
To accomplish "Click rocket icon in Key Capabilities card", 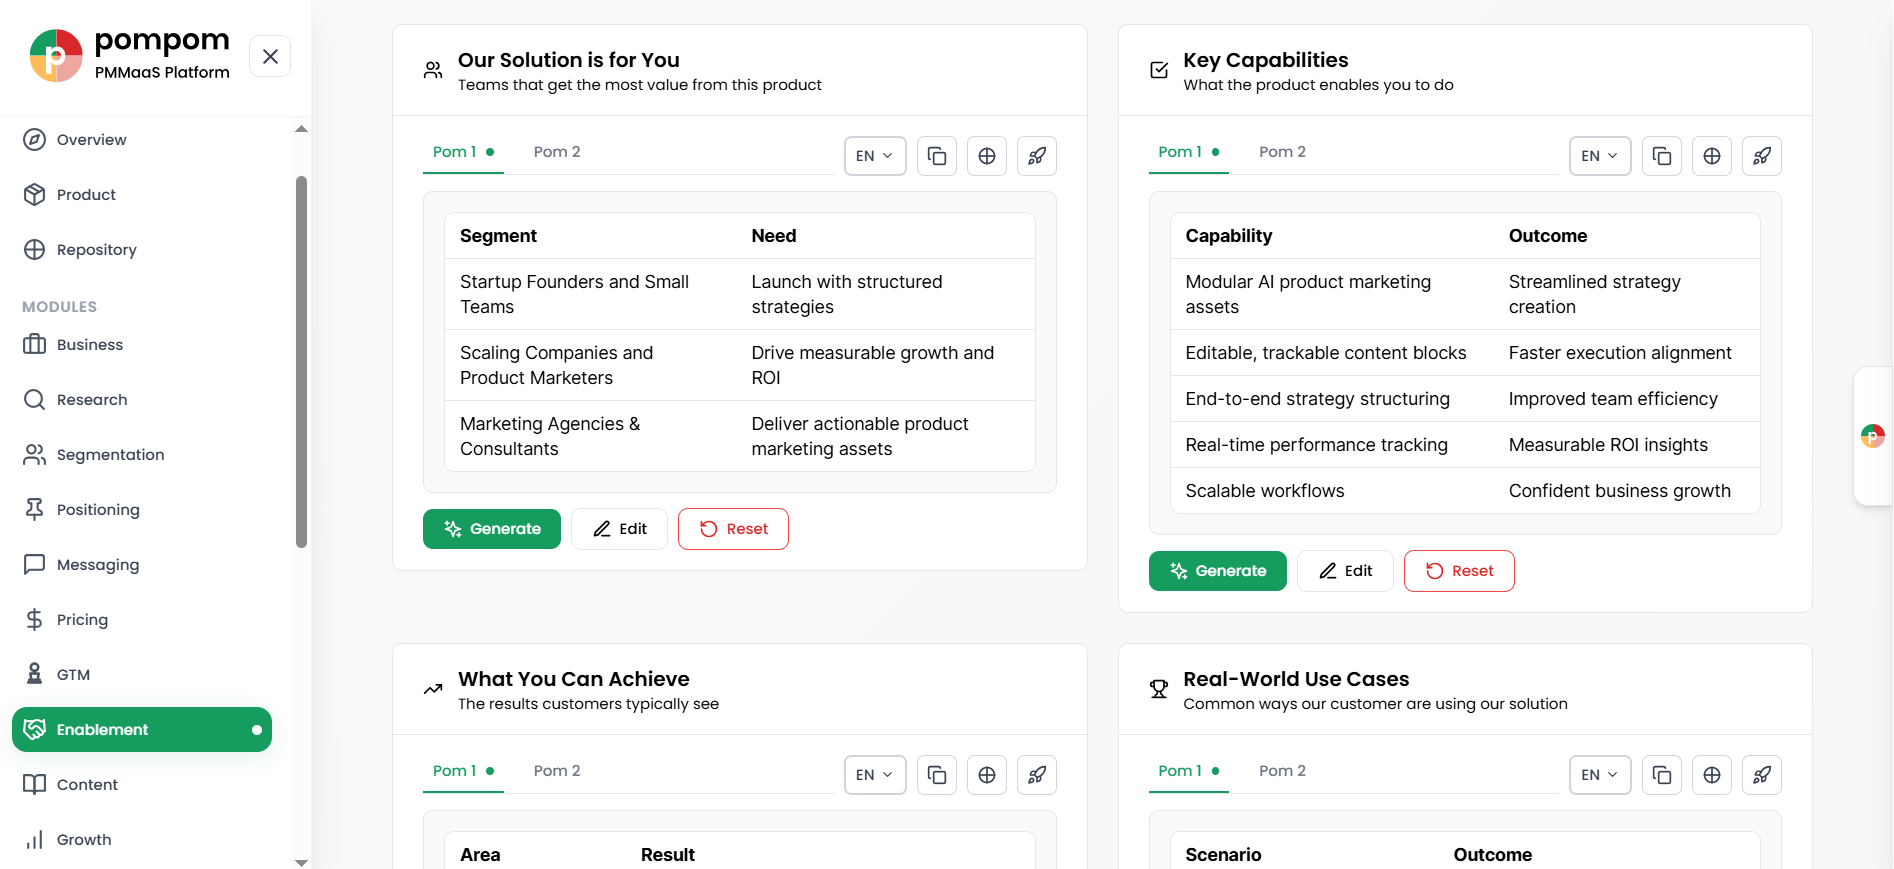I will click(1762, 156).
